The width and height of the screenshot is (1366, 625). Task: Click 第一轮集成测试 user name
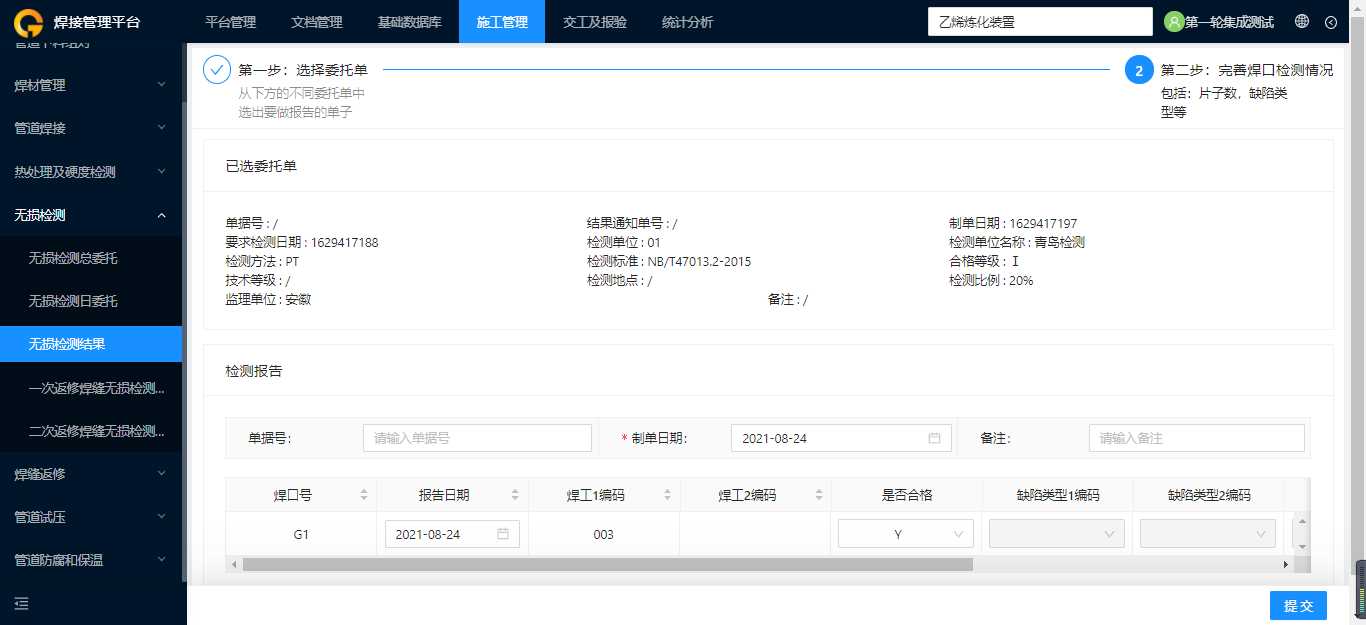click(1229, 22)
